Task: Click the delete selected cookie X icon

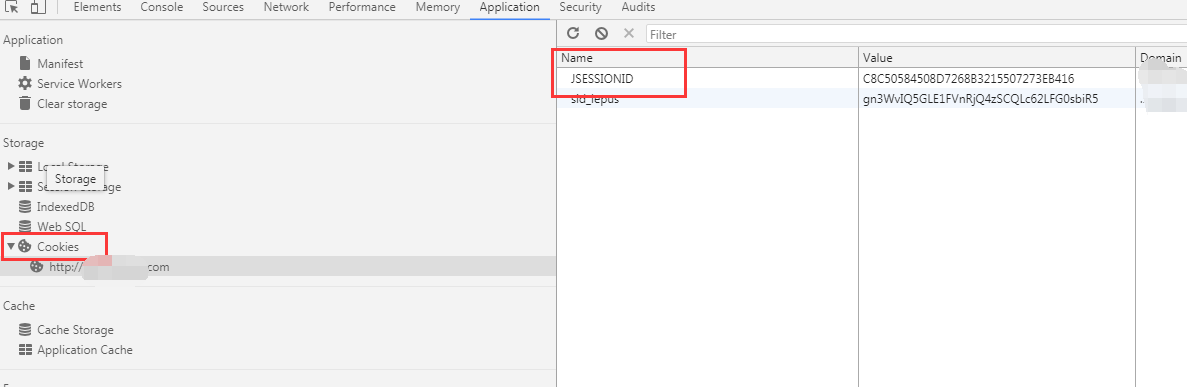Action: click(628, 33)
